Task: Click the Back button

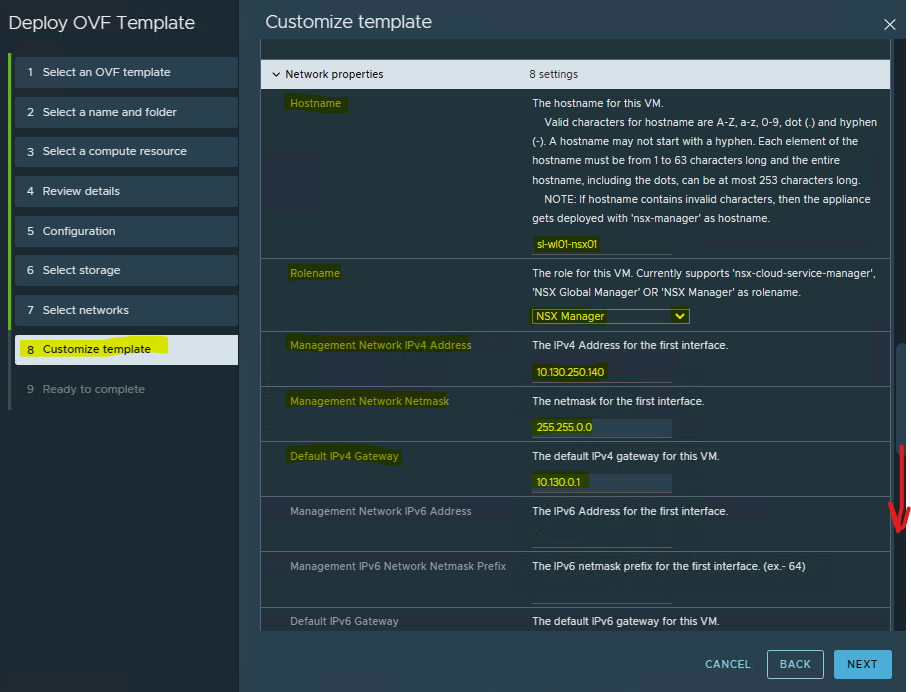Action: coord(795,664)
